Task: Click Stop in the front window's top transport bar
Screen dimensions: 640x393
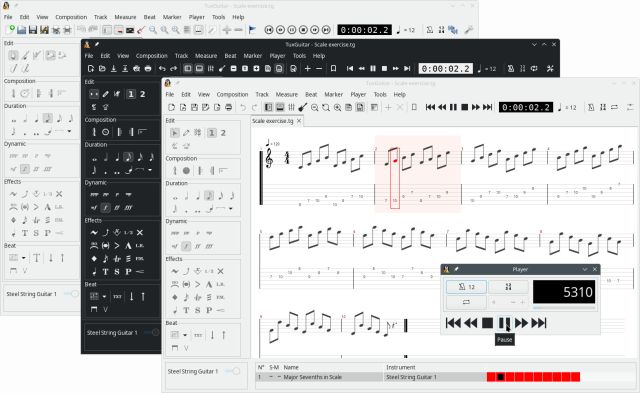Action: pyautogui.click(x=464, y=107)
